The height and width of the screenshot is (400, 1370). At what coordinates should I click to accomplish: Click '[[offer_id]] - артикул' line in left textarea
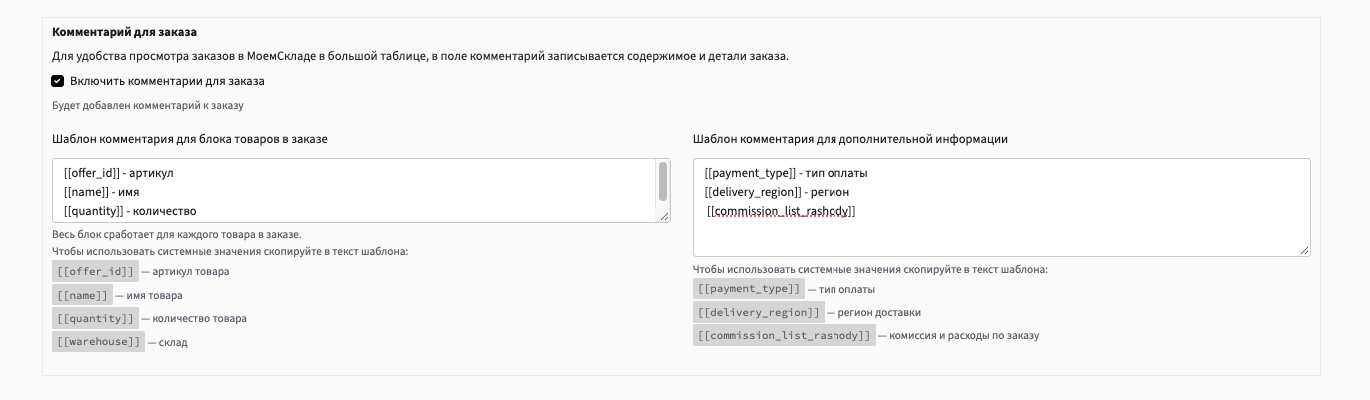coord(119,173)
